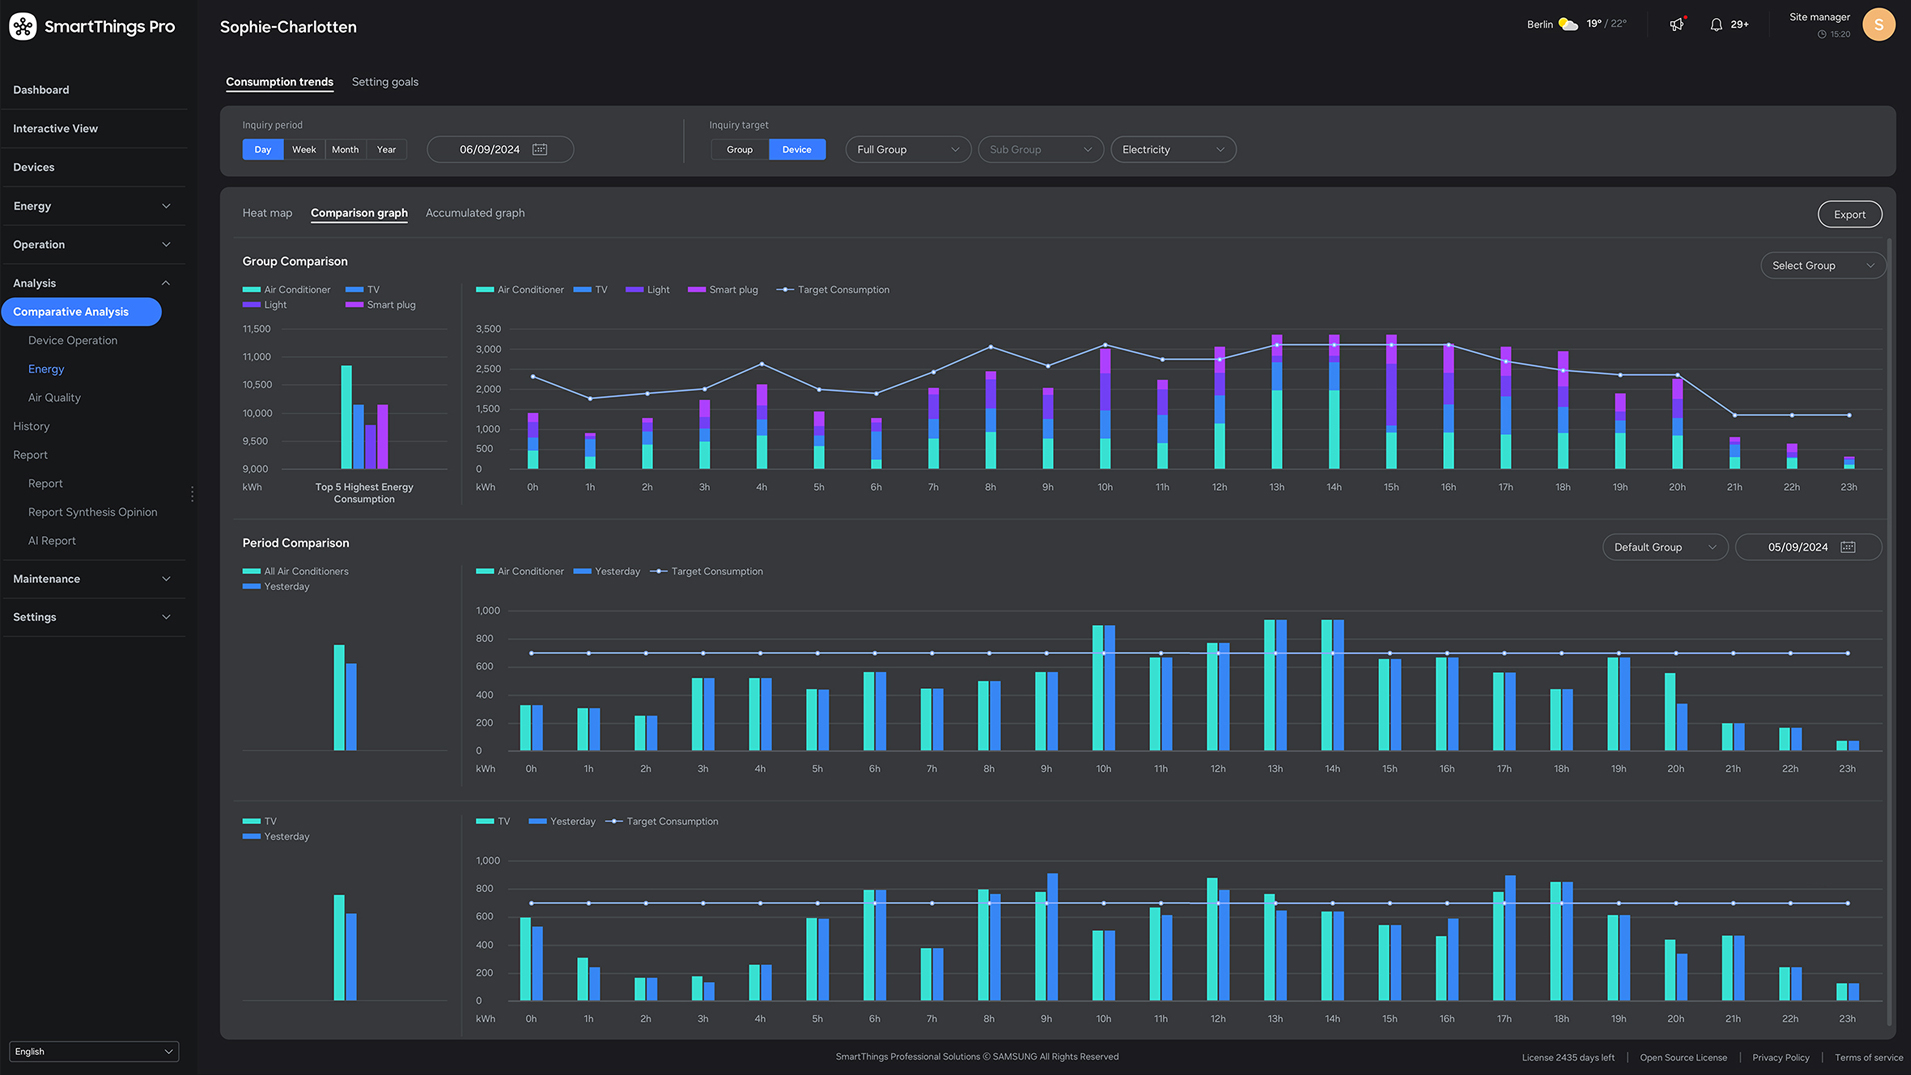Open the Privacy Policy link

[x=1780, y=1057]
